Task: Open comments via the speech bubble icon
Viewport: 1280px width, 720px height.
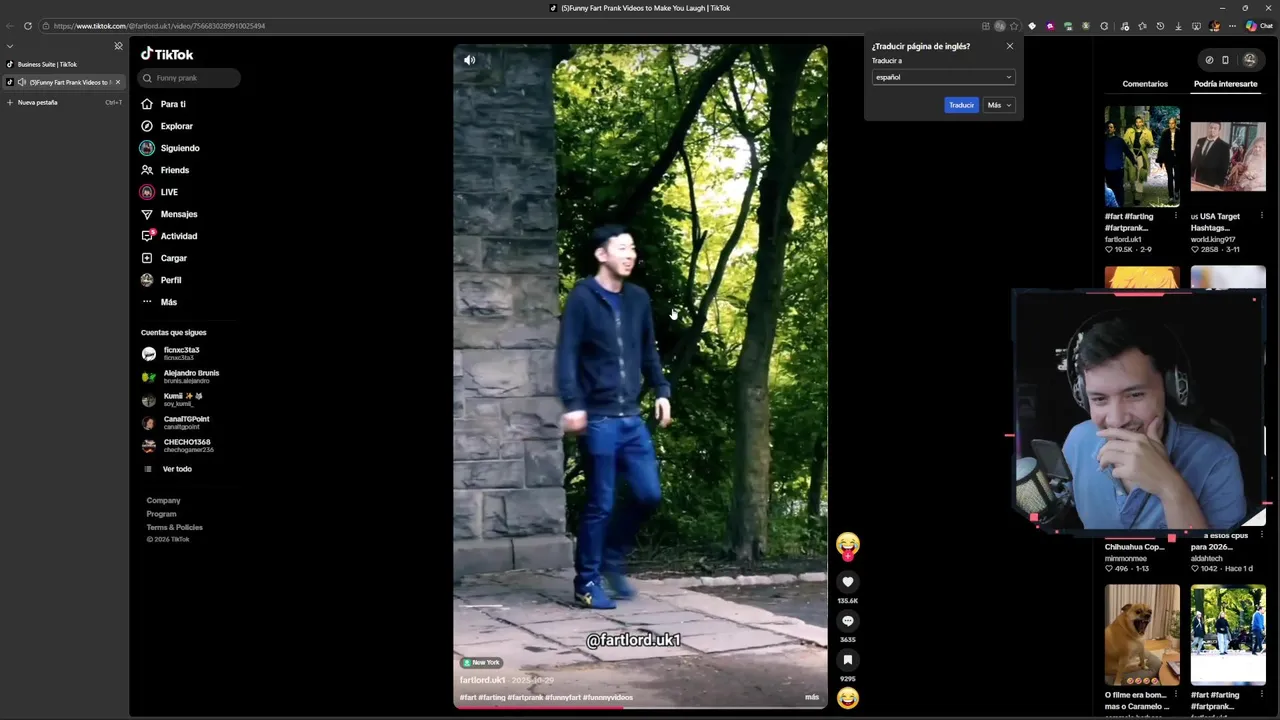Action: click(x=847, y=621)
